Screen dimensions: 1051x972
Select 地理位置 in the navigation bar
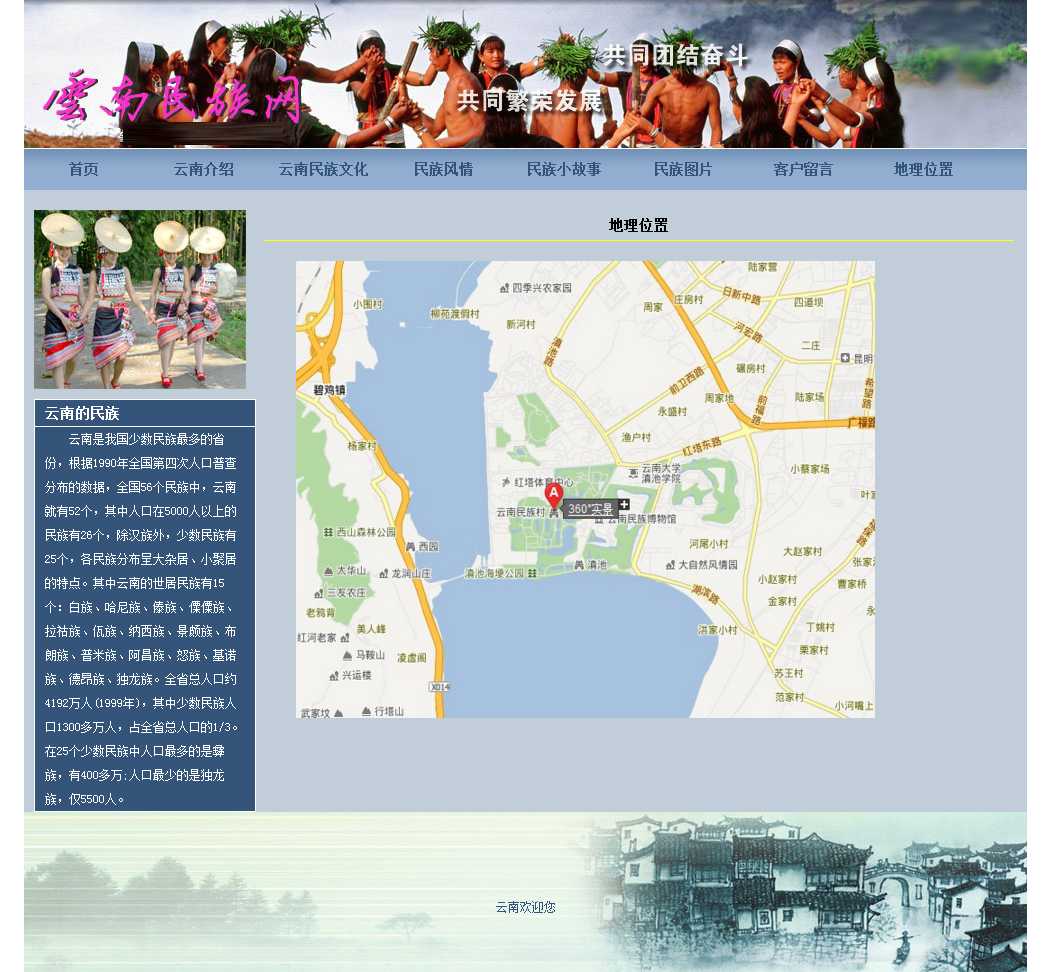coord(923,170)
